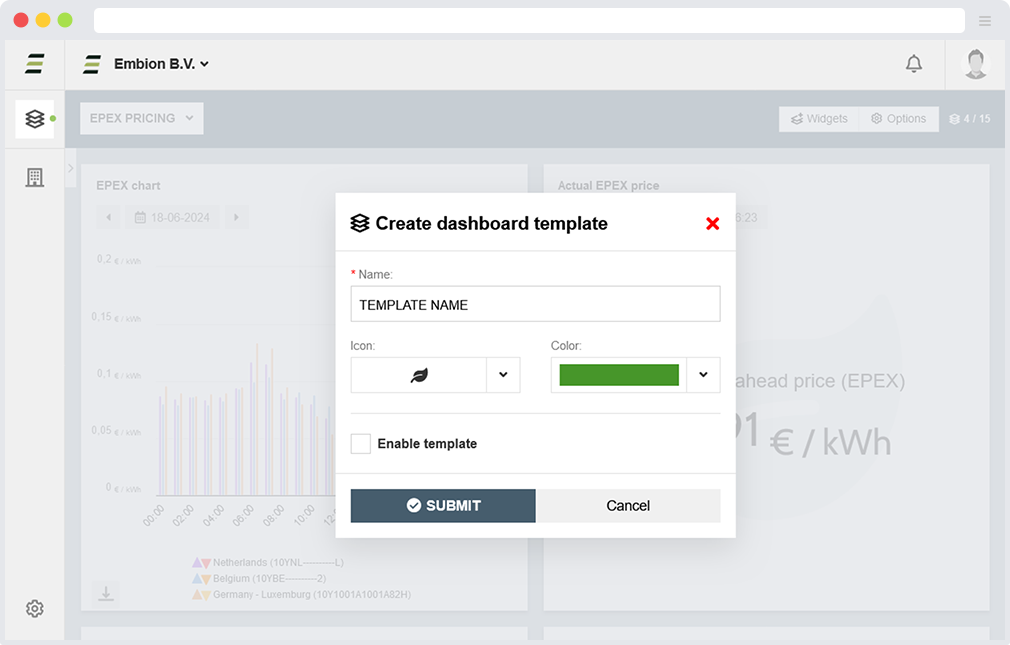The width and height of the screenshot is (1010, 645).
Task: Open the buildings icon in sidebar
Action: 35,178
